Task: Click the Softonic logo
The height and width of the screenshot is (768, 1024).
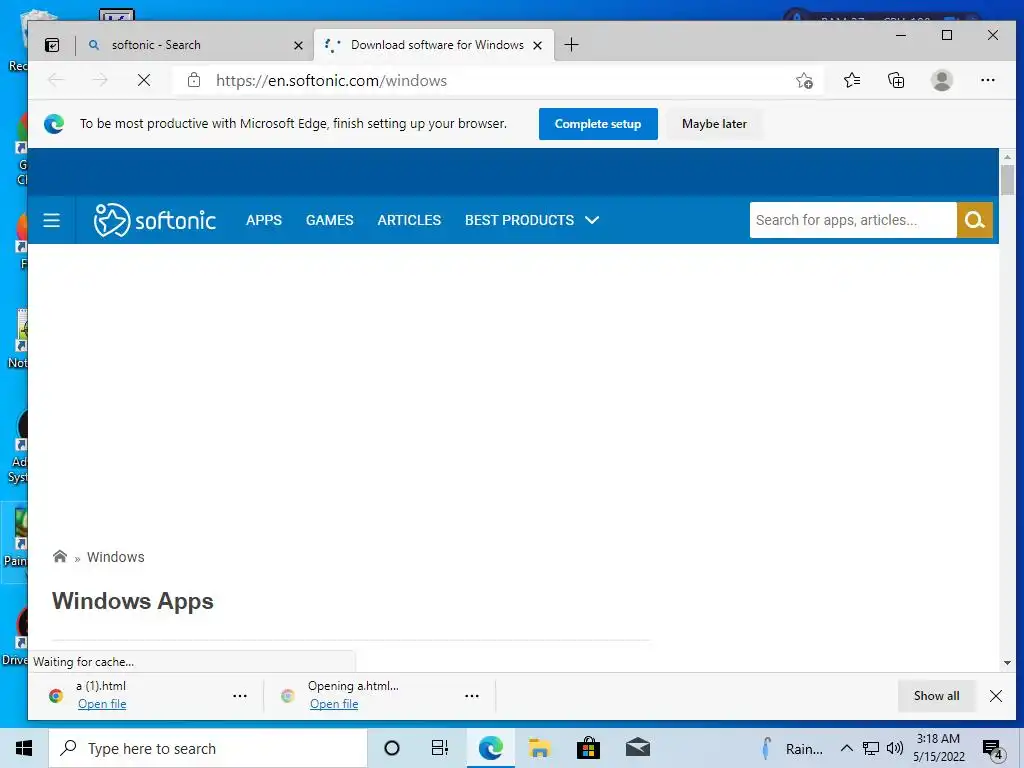Action: tap(154, 220)
